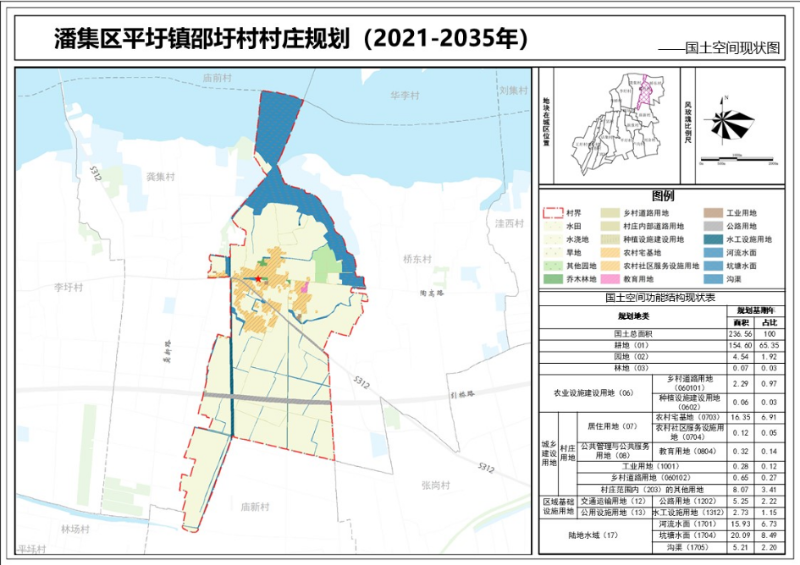800x565 pixels.
Task: Select the pink 教育用地 legend swatch
Action: click(x=609, y=279)
